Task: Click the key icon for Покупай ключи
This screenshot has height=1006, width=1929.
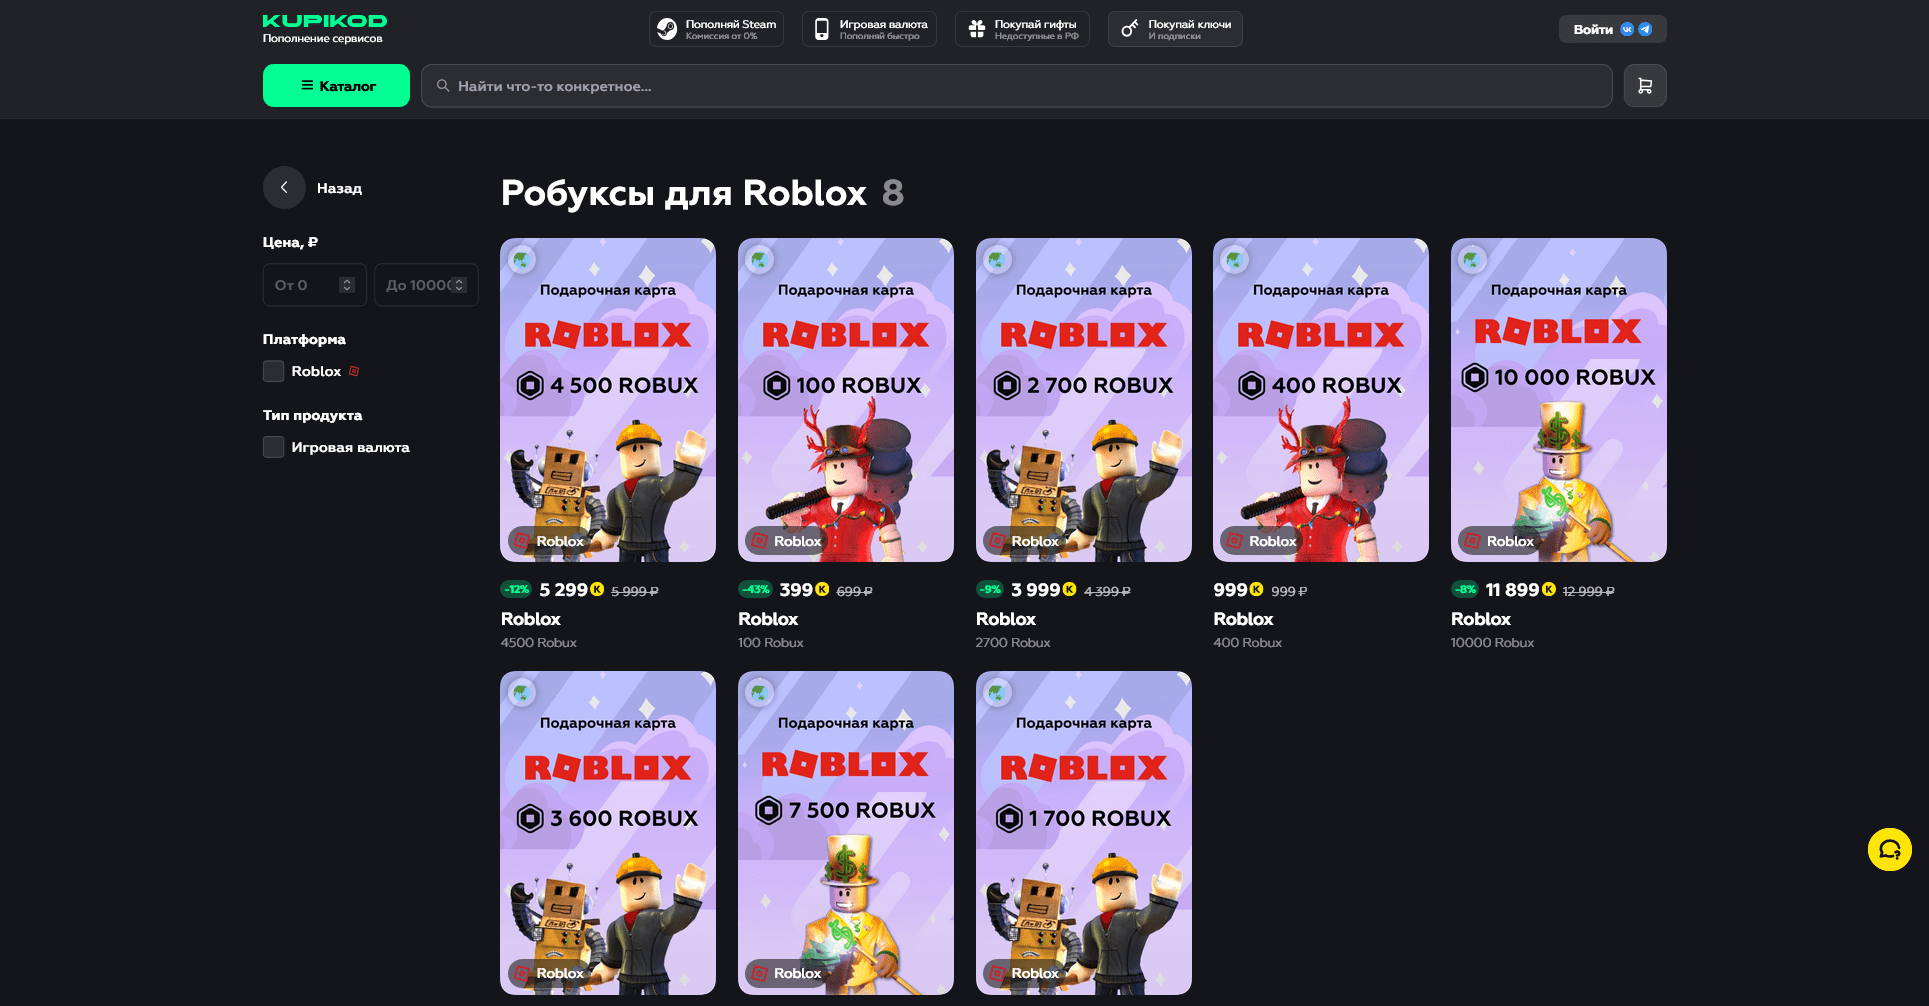Action: point(1129,30)
